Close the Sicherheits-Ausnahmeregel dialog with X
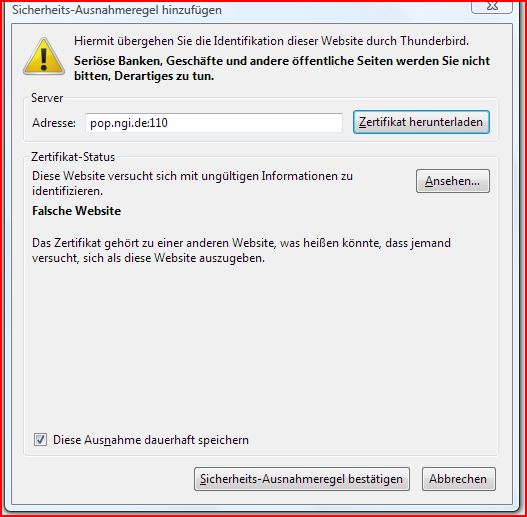 492,6
